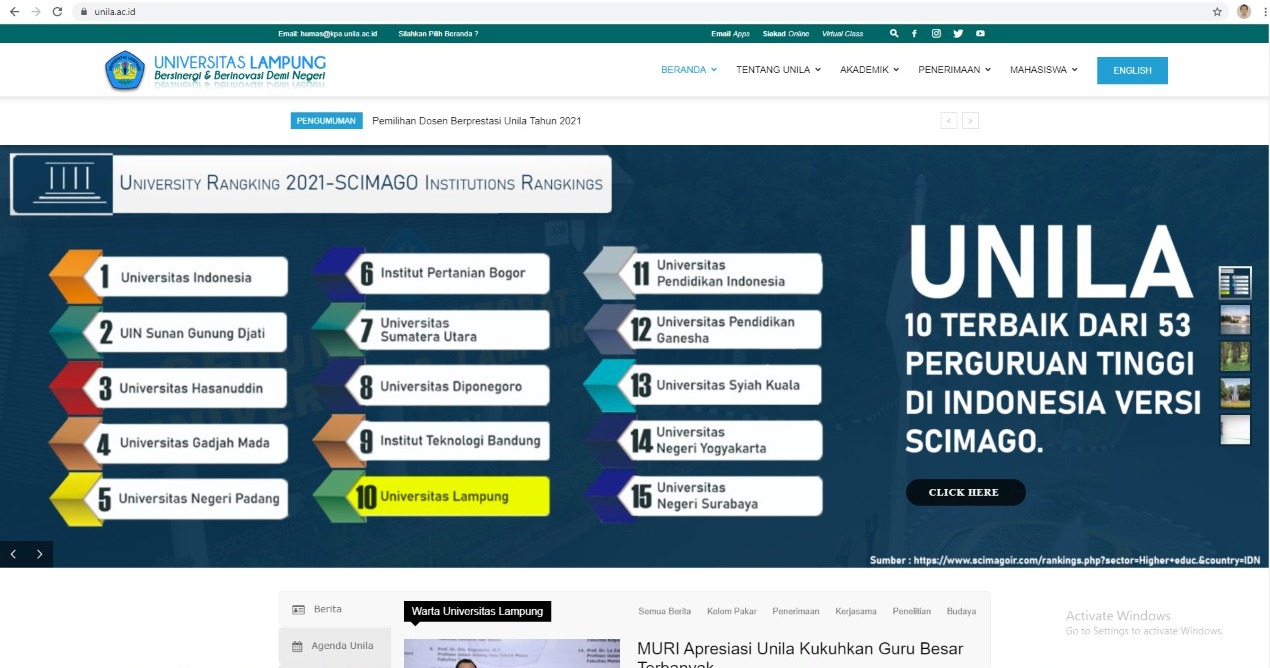Select the Semua Berita filter
The width and height of the screenshot is (1270, 668).
665,611
